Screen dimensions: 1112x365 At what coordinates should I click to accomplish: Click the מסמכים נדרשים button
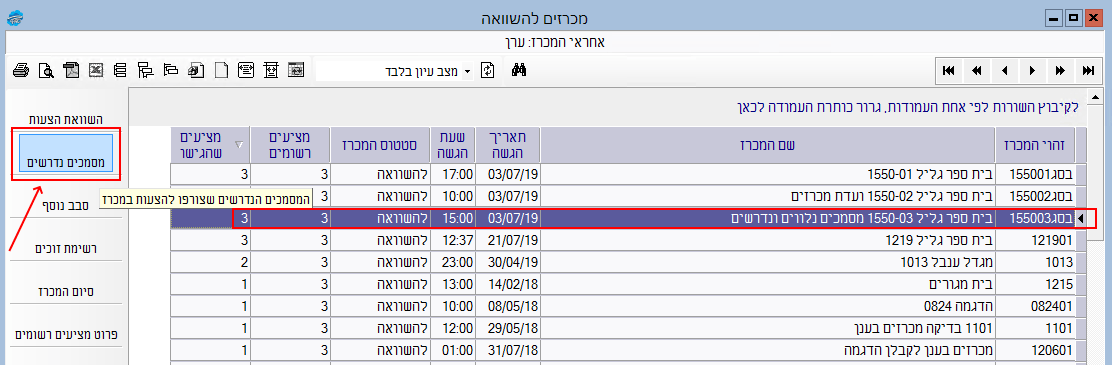coord(66,155)
